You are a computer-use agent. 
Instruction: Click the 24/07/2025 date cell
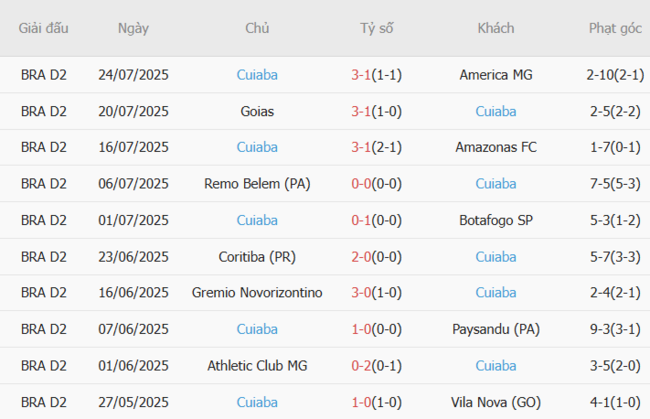133,74
